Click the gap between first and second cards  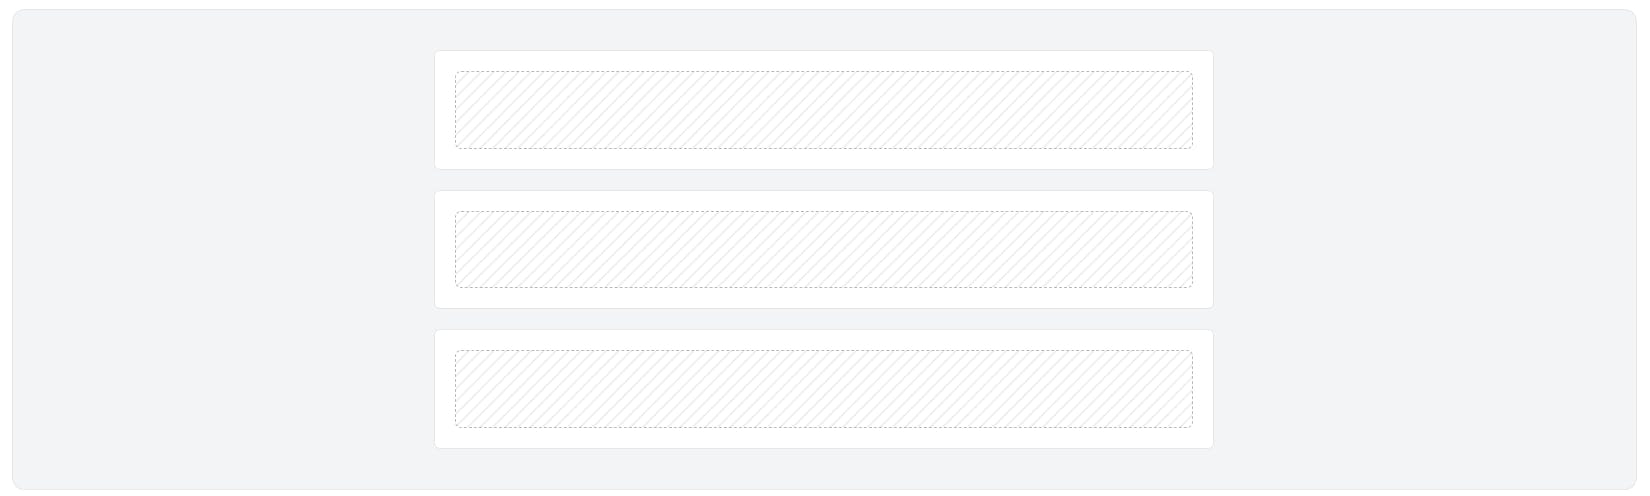[823, 180]
